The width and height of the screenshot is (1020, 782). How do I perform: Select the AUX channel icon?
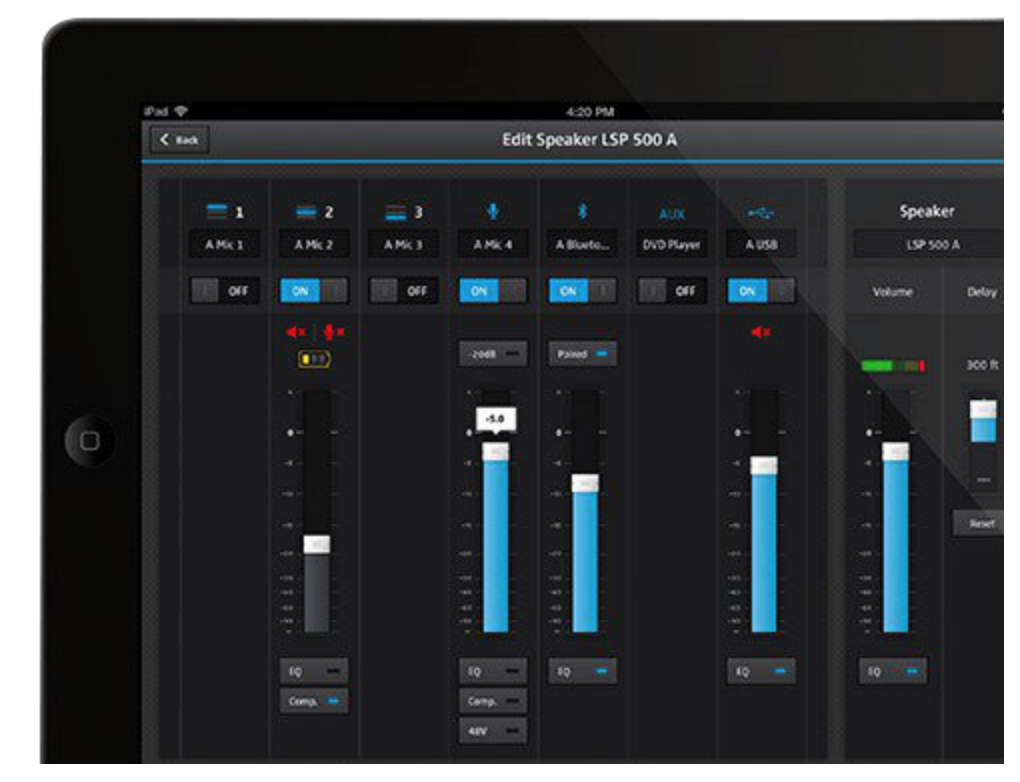point(672,214)
